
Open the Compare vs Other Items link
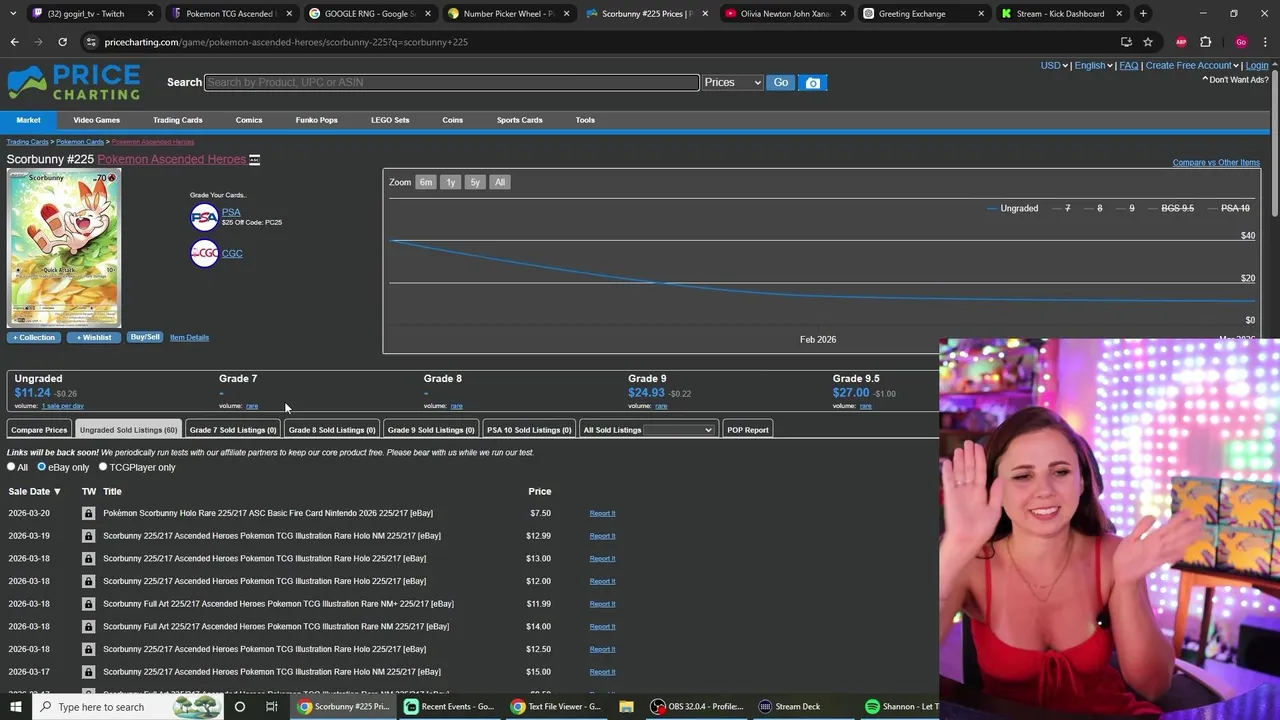point(1216,162)
